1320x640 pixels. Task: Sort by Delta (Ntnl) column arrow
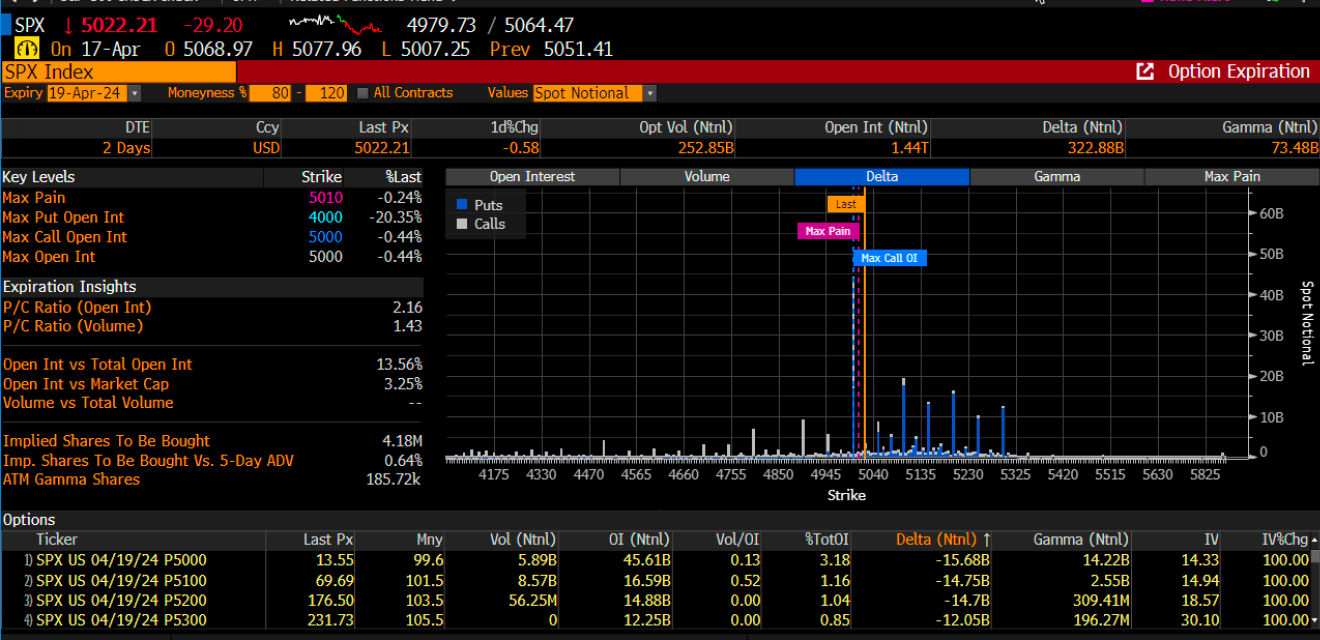(986, 540)
